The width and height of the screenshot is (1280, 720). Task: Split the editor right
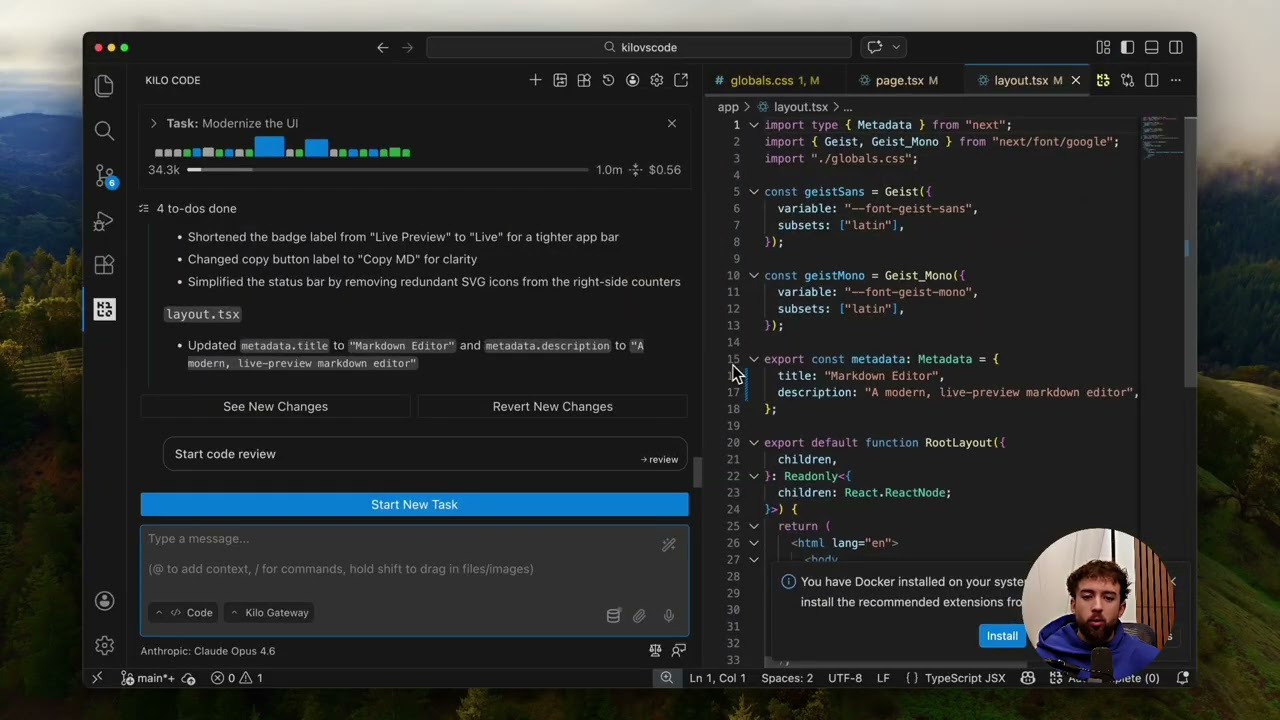coord(1151,80)
